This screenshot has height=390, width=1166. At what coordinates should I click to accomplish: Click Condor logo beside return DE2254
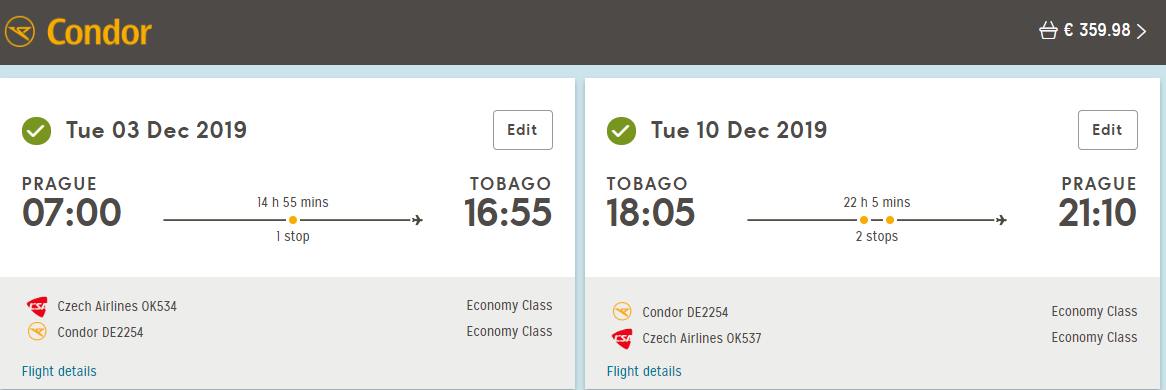[622, 312]
